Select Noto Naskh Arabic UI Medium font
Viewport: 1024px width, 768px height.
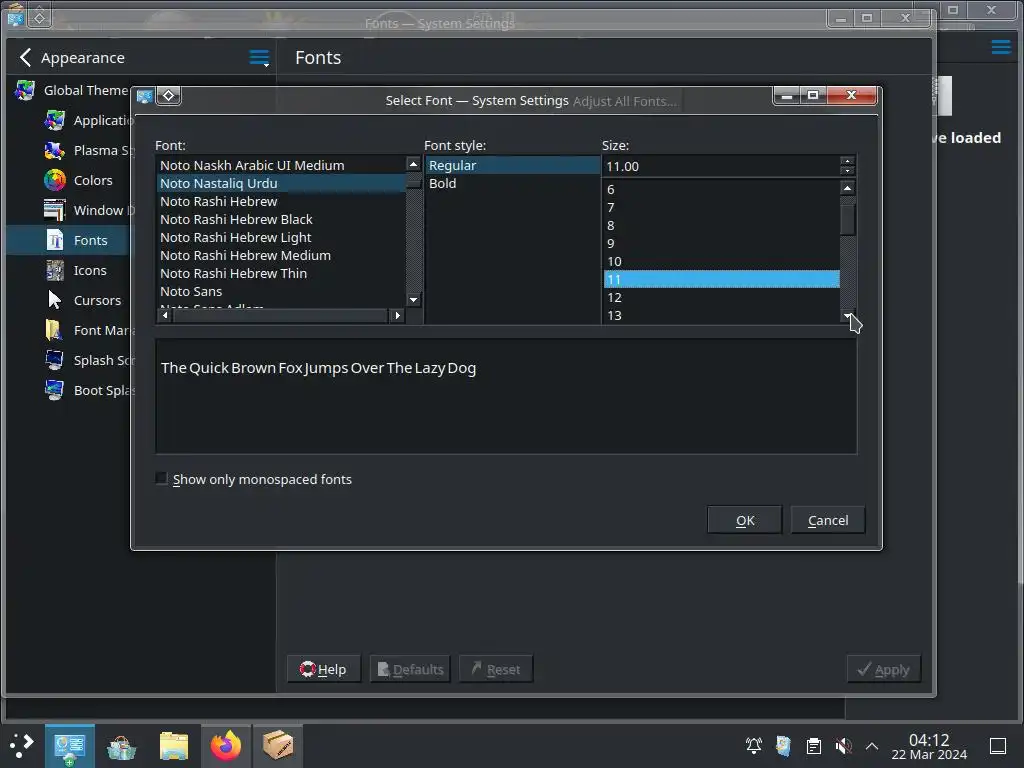click(x=281, y=165)
